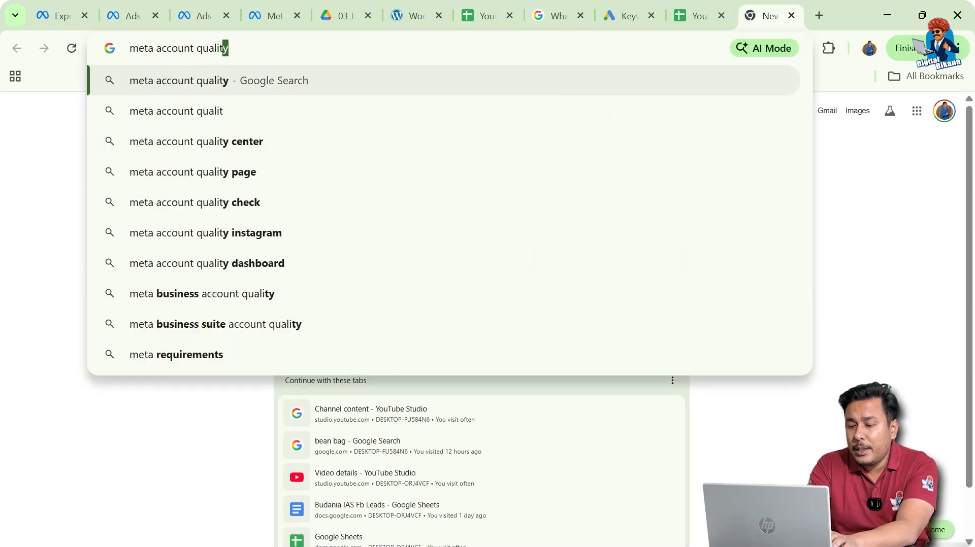This screenshot has height=547, width=975.
Task: Switch to the first Meta 'Exp' tab
Action: [x=54, y=16]
